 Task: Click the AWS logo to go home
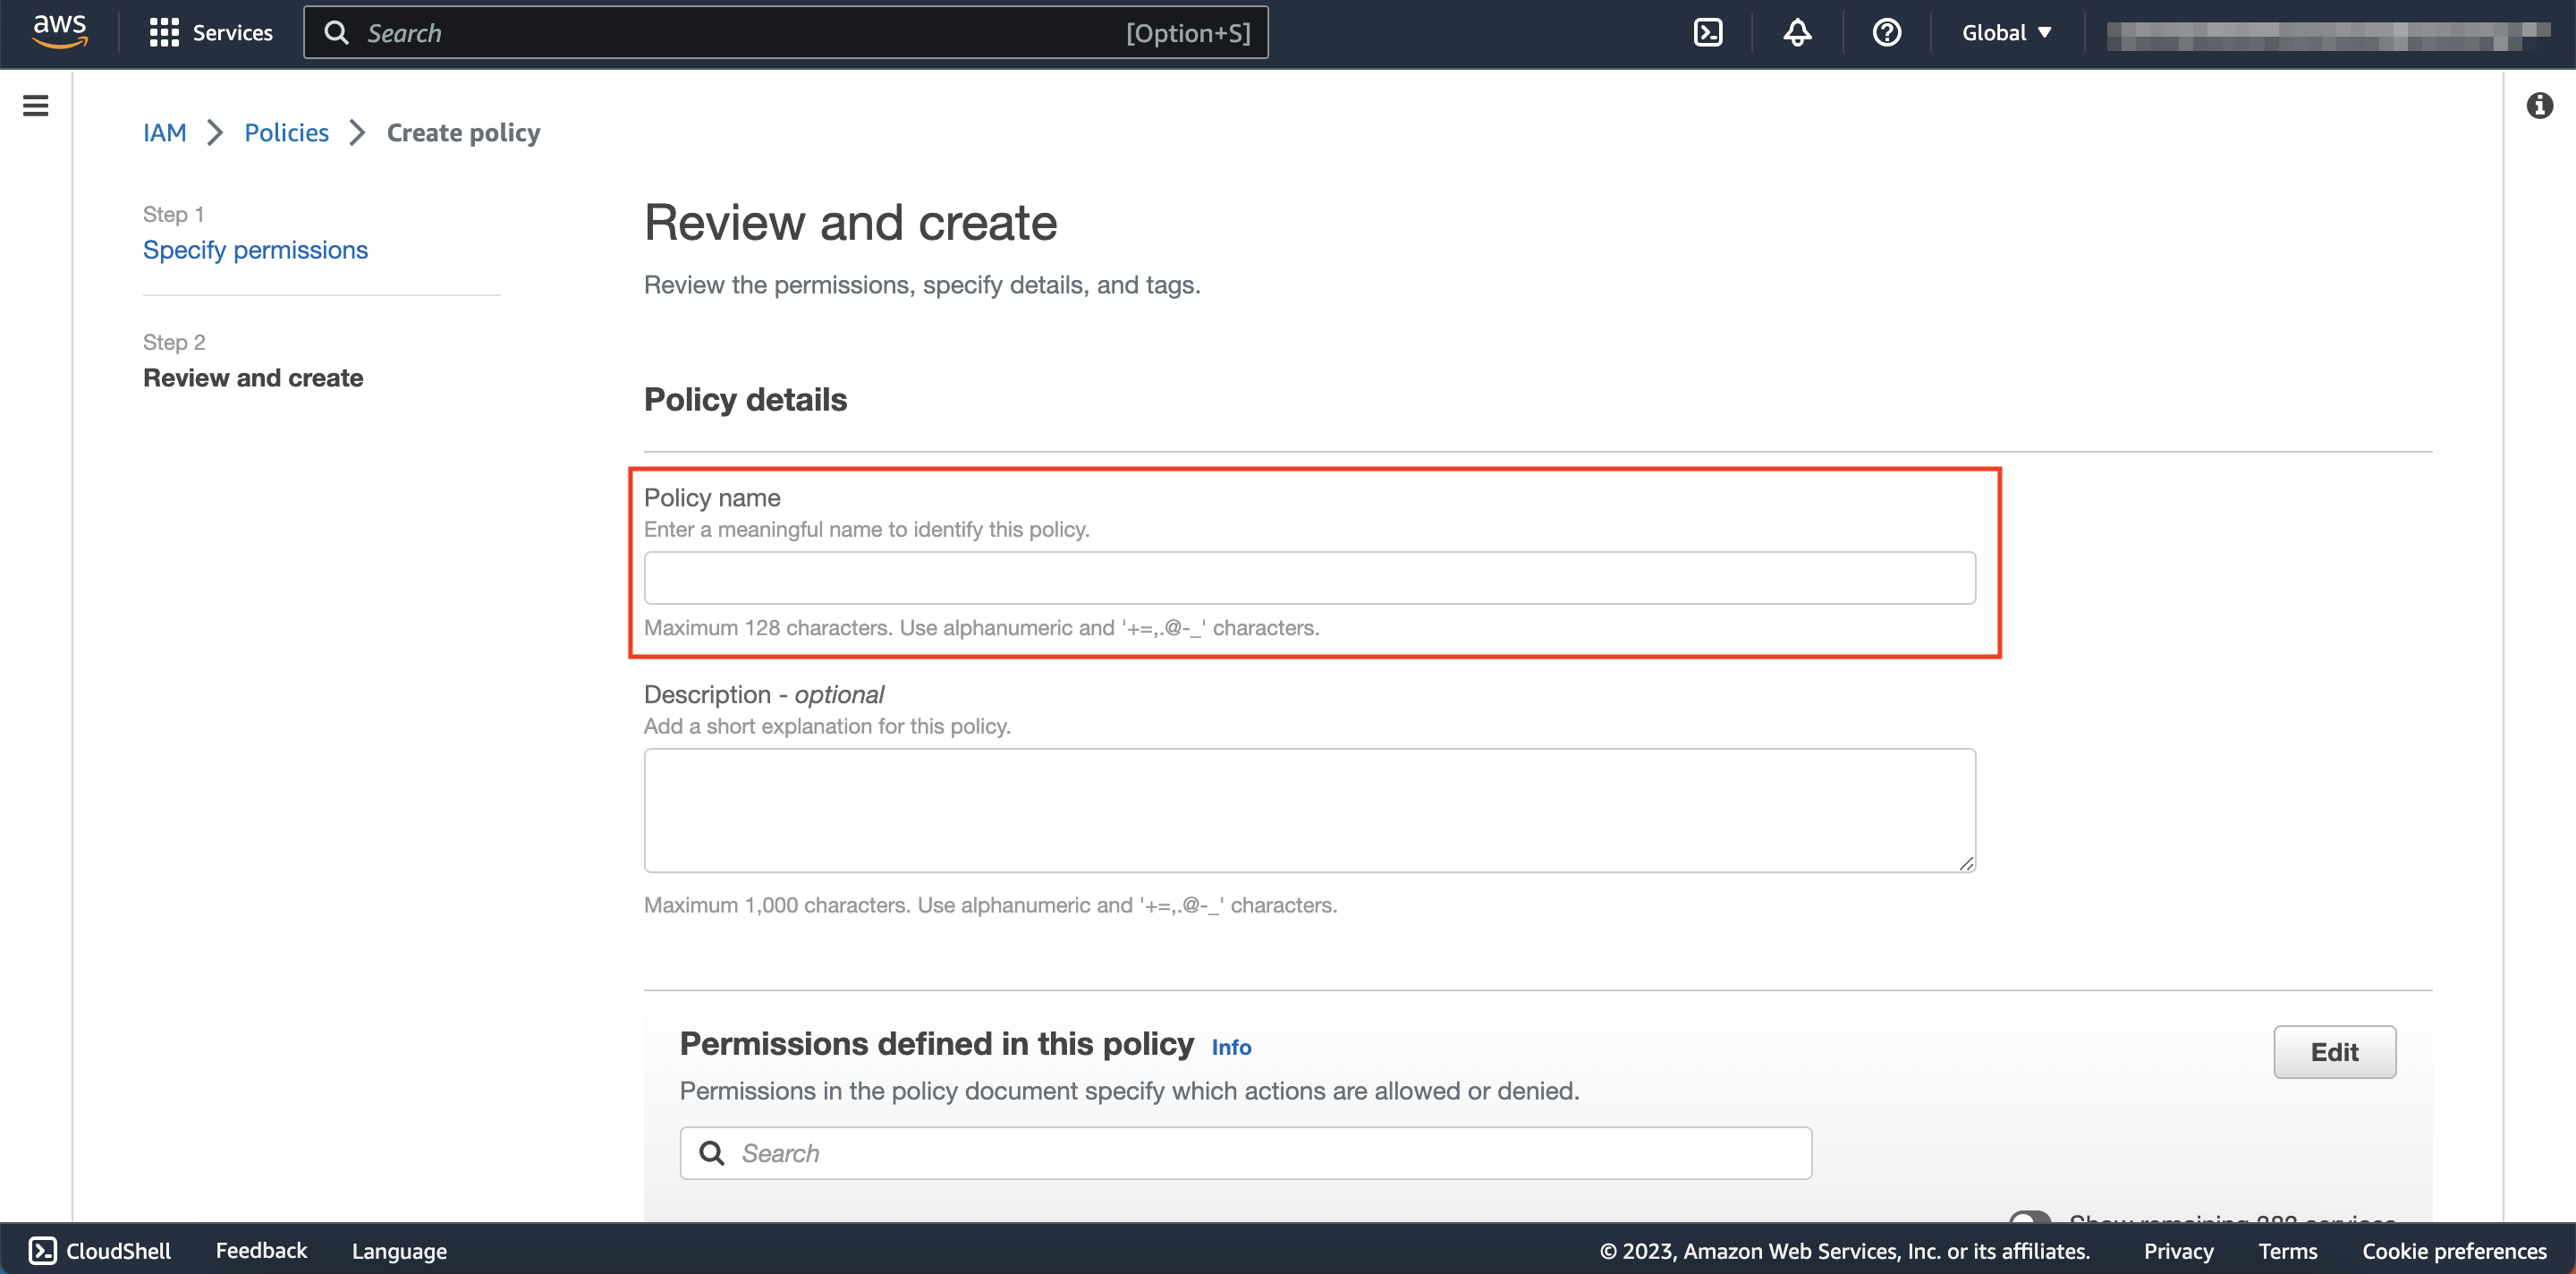[x=59, y=31]
